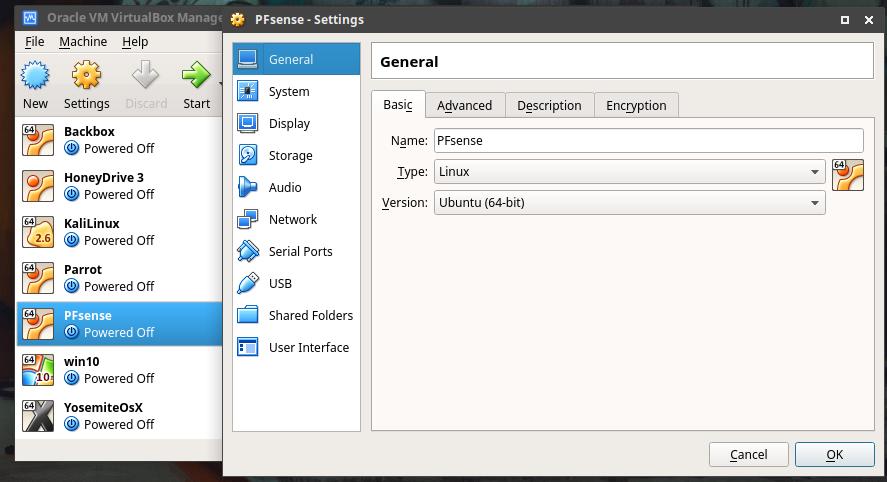Switch to the Encryption tab

[x=636, y=105]
